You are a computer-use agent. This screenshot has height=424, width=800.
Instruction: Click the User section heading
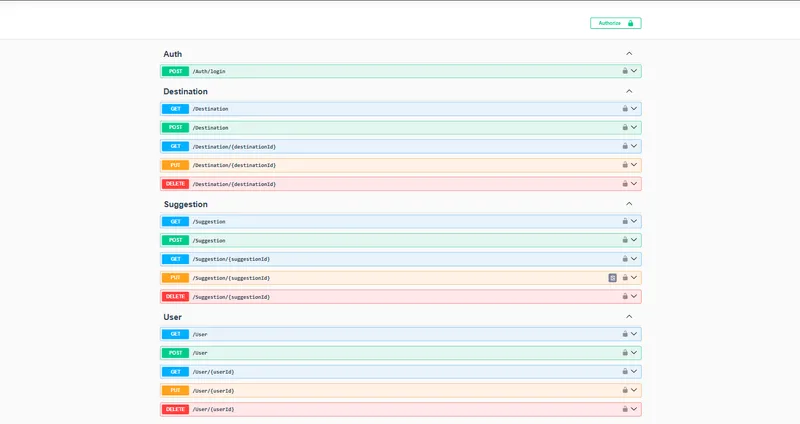pyautogui.click(x=172, y=317)
